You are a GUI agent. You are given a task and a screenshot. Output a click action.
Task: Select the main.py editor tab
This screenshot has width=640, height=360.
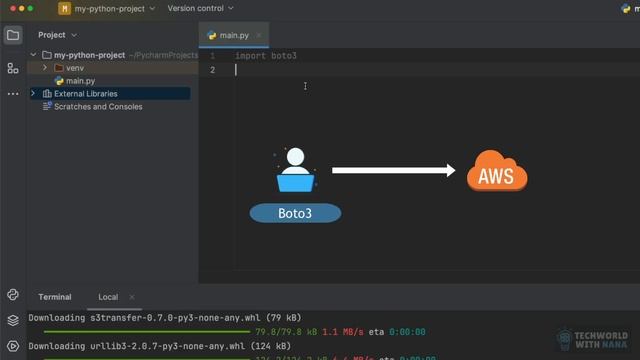(234, 36)
